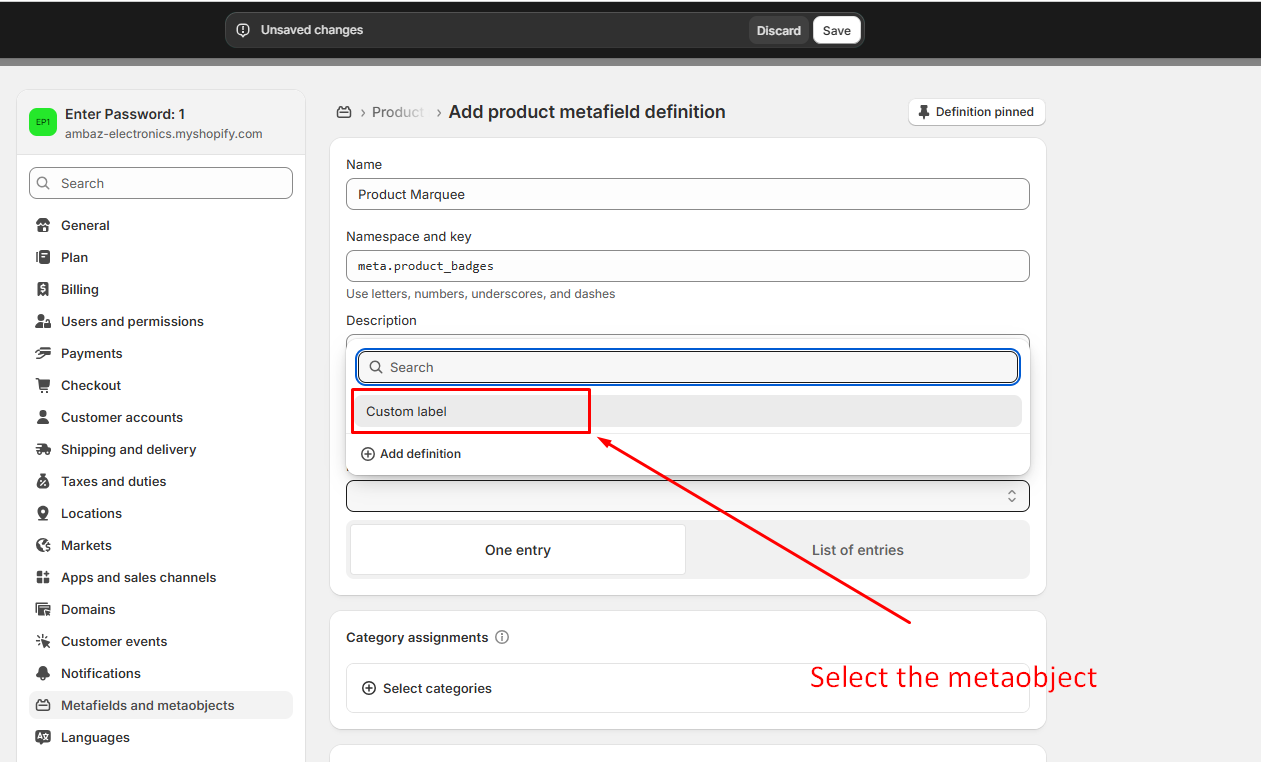Choose Custom label from the list
Image resolution: width=1261 pixels, height=762 pixels.
tap(406, 411)
